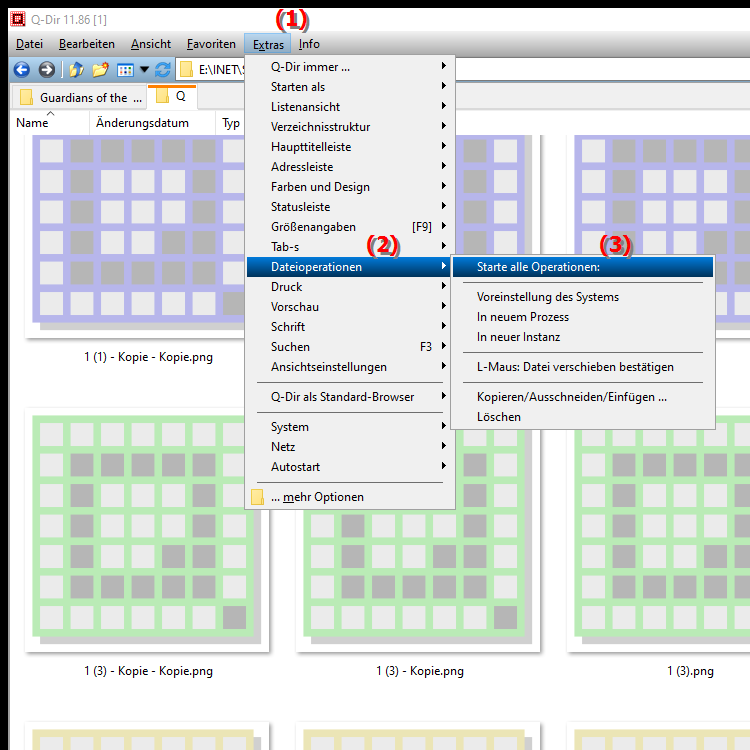
Task: Click folder icon beside '... mehr Optionen'
Action: tap(257, 497)
